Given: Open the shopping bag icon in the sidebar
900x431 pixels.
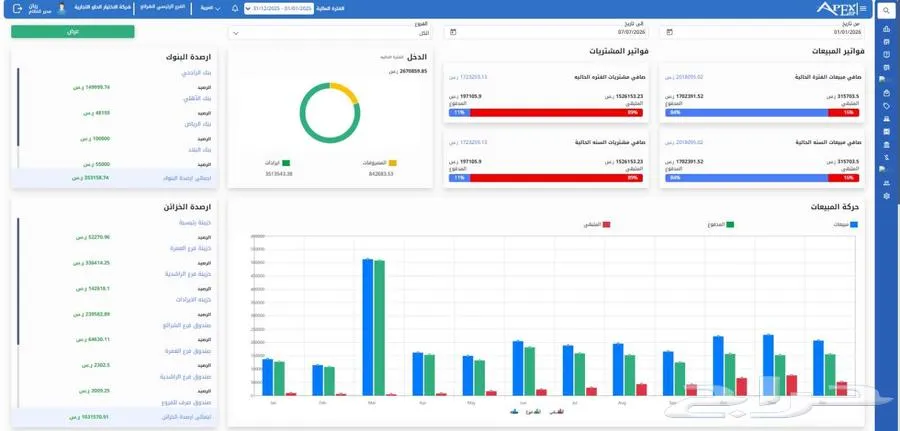Looking at the screenshot, I should 886,93.
